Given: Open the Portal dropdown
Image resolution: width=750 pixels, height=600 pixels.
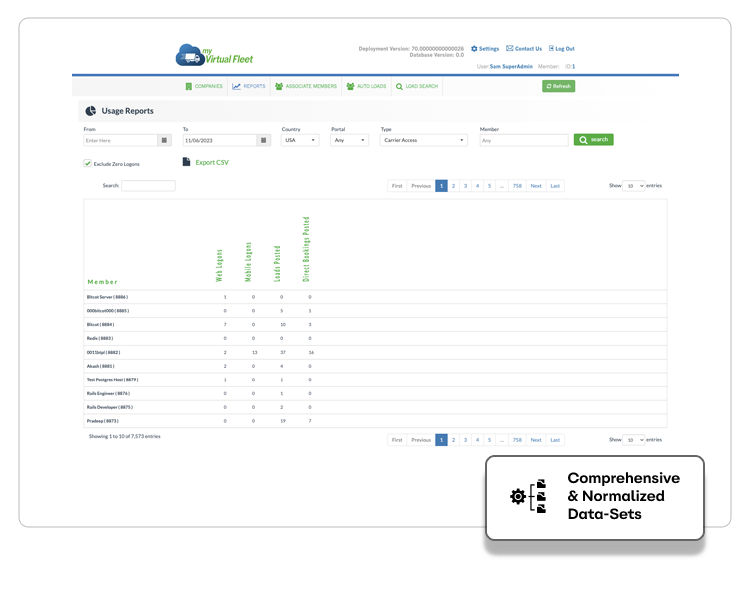Looking at the screenshot, I should 351,140.
